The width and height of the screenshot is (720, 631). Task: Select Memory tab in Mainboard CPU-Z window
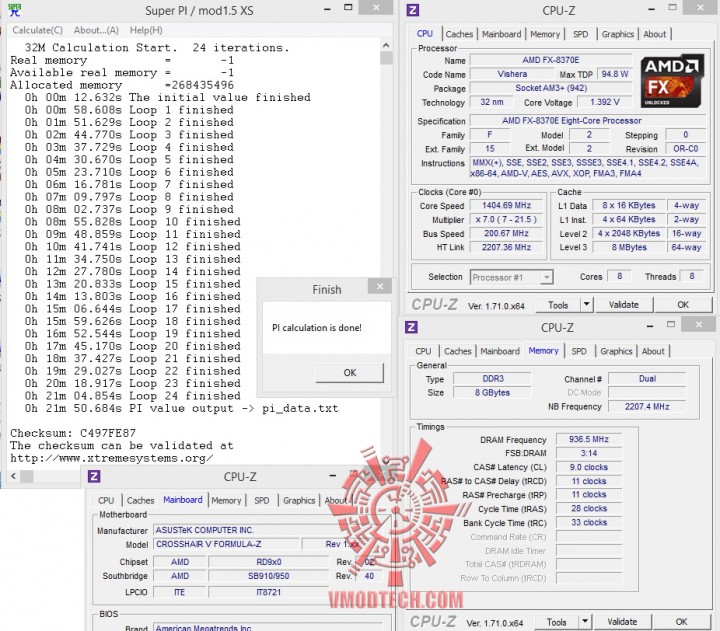(226, 501)
